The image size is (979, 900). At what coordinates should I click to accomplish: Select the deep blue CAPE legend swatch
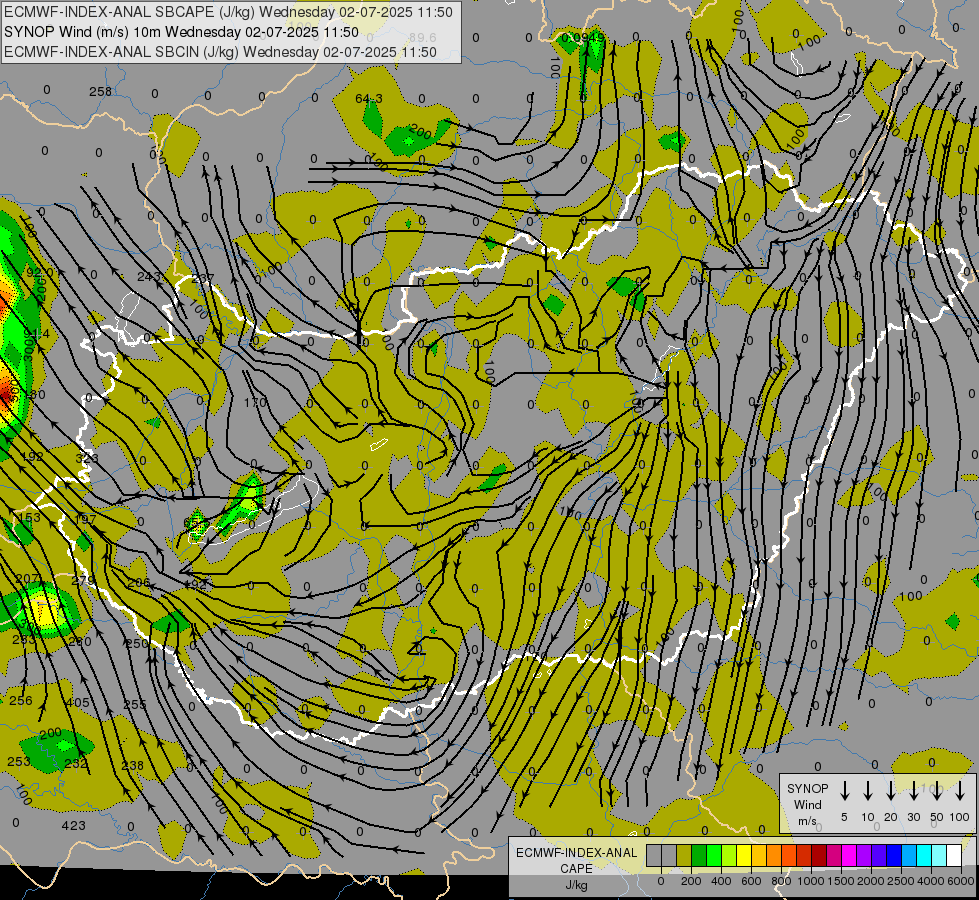[893, 855]
